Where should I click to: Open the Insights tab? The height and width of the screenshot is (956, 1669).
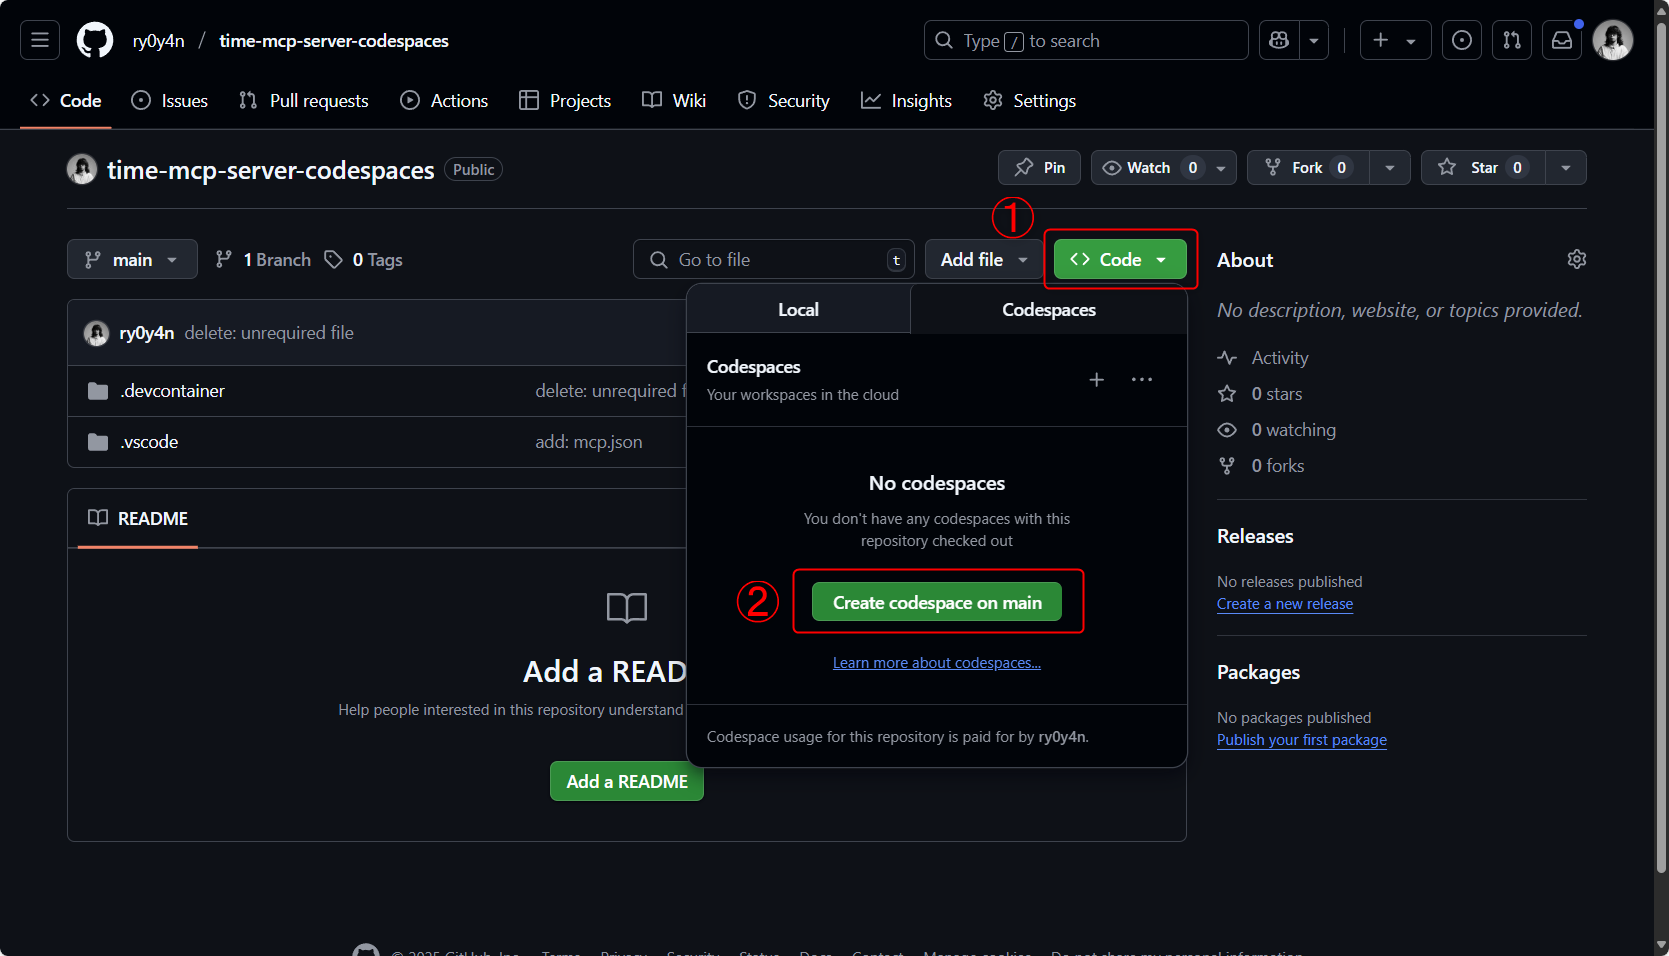pos(906,101)
